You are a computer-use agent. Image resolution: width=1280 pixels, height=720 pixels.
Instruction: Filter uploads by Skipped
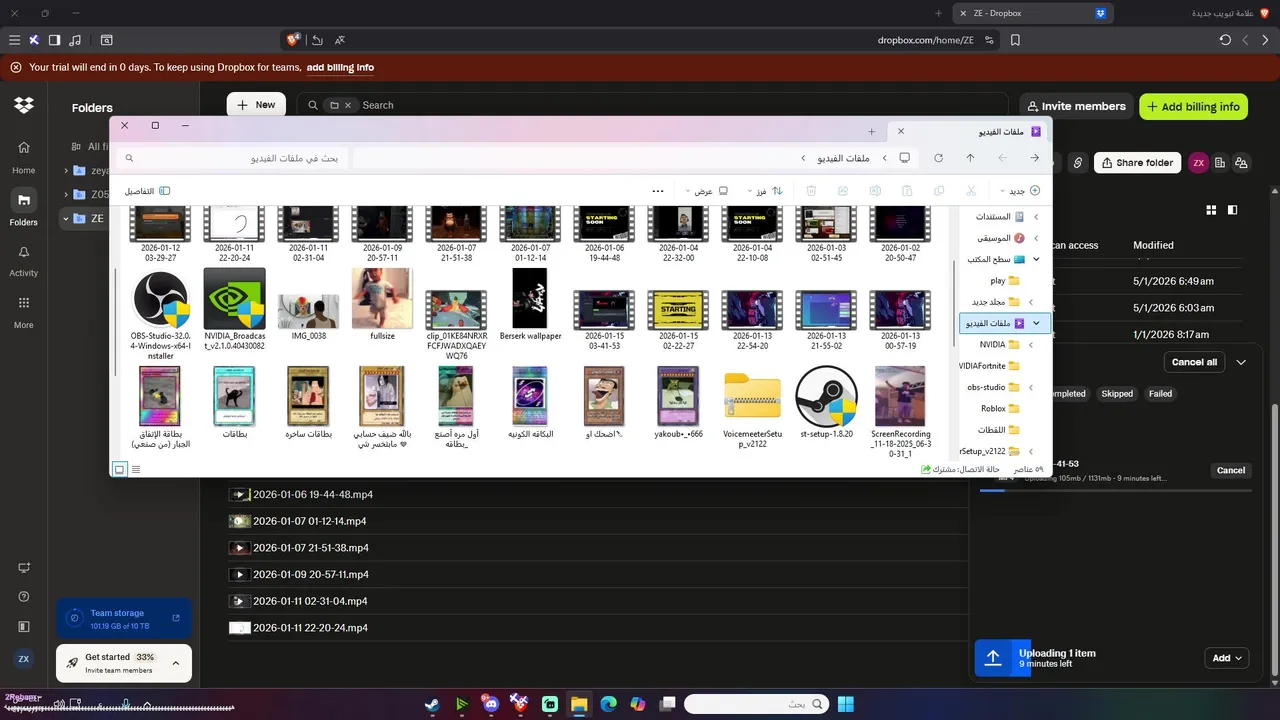1117,394
